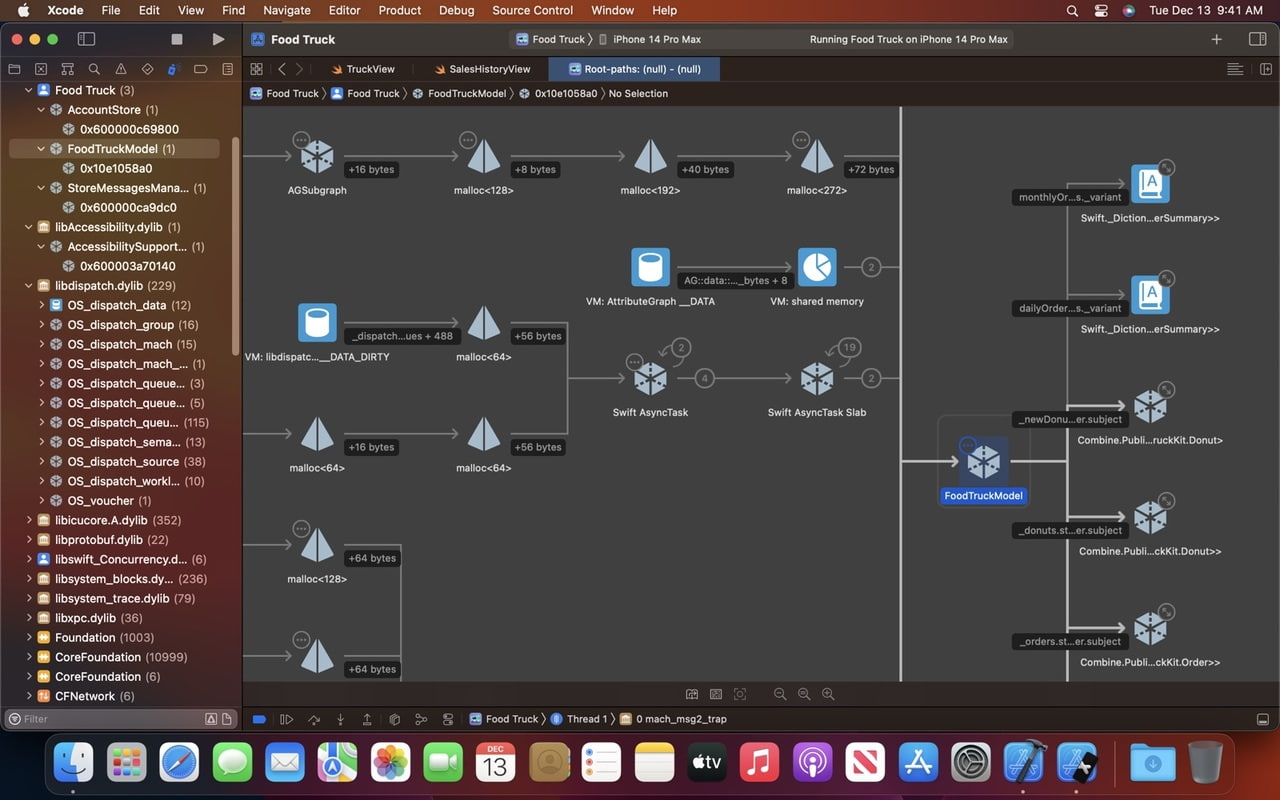Viewport: 1280px width, 800px height.
Task: Open the Issue navigator warning icon
Action: click(121, 68)
